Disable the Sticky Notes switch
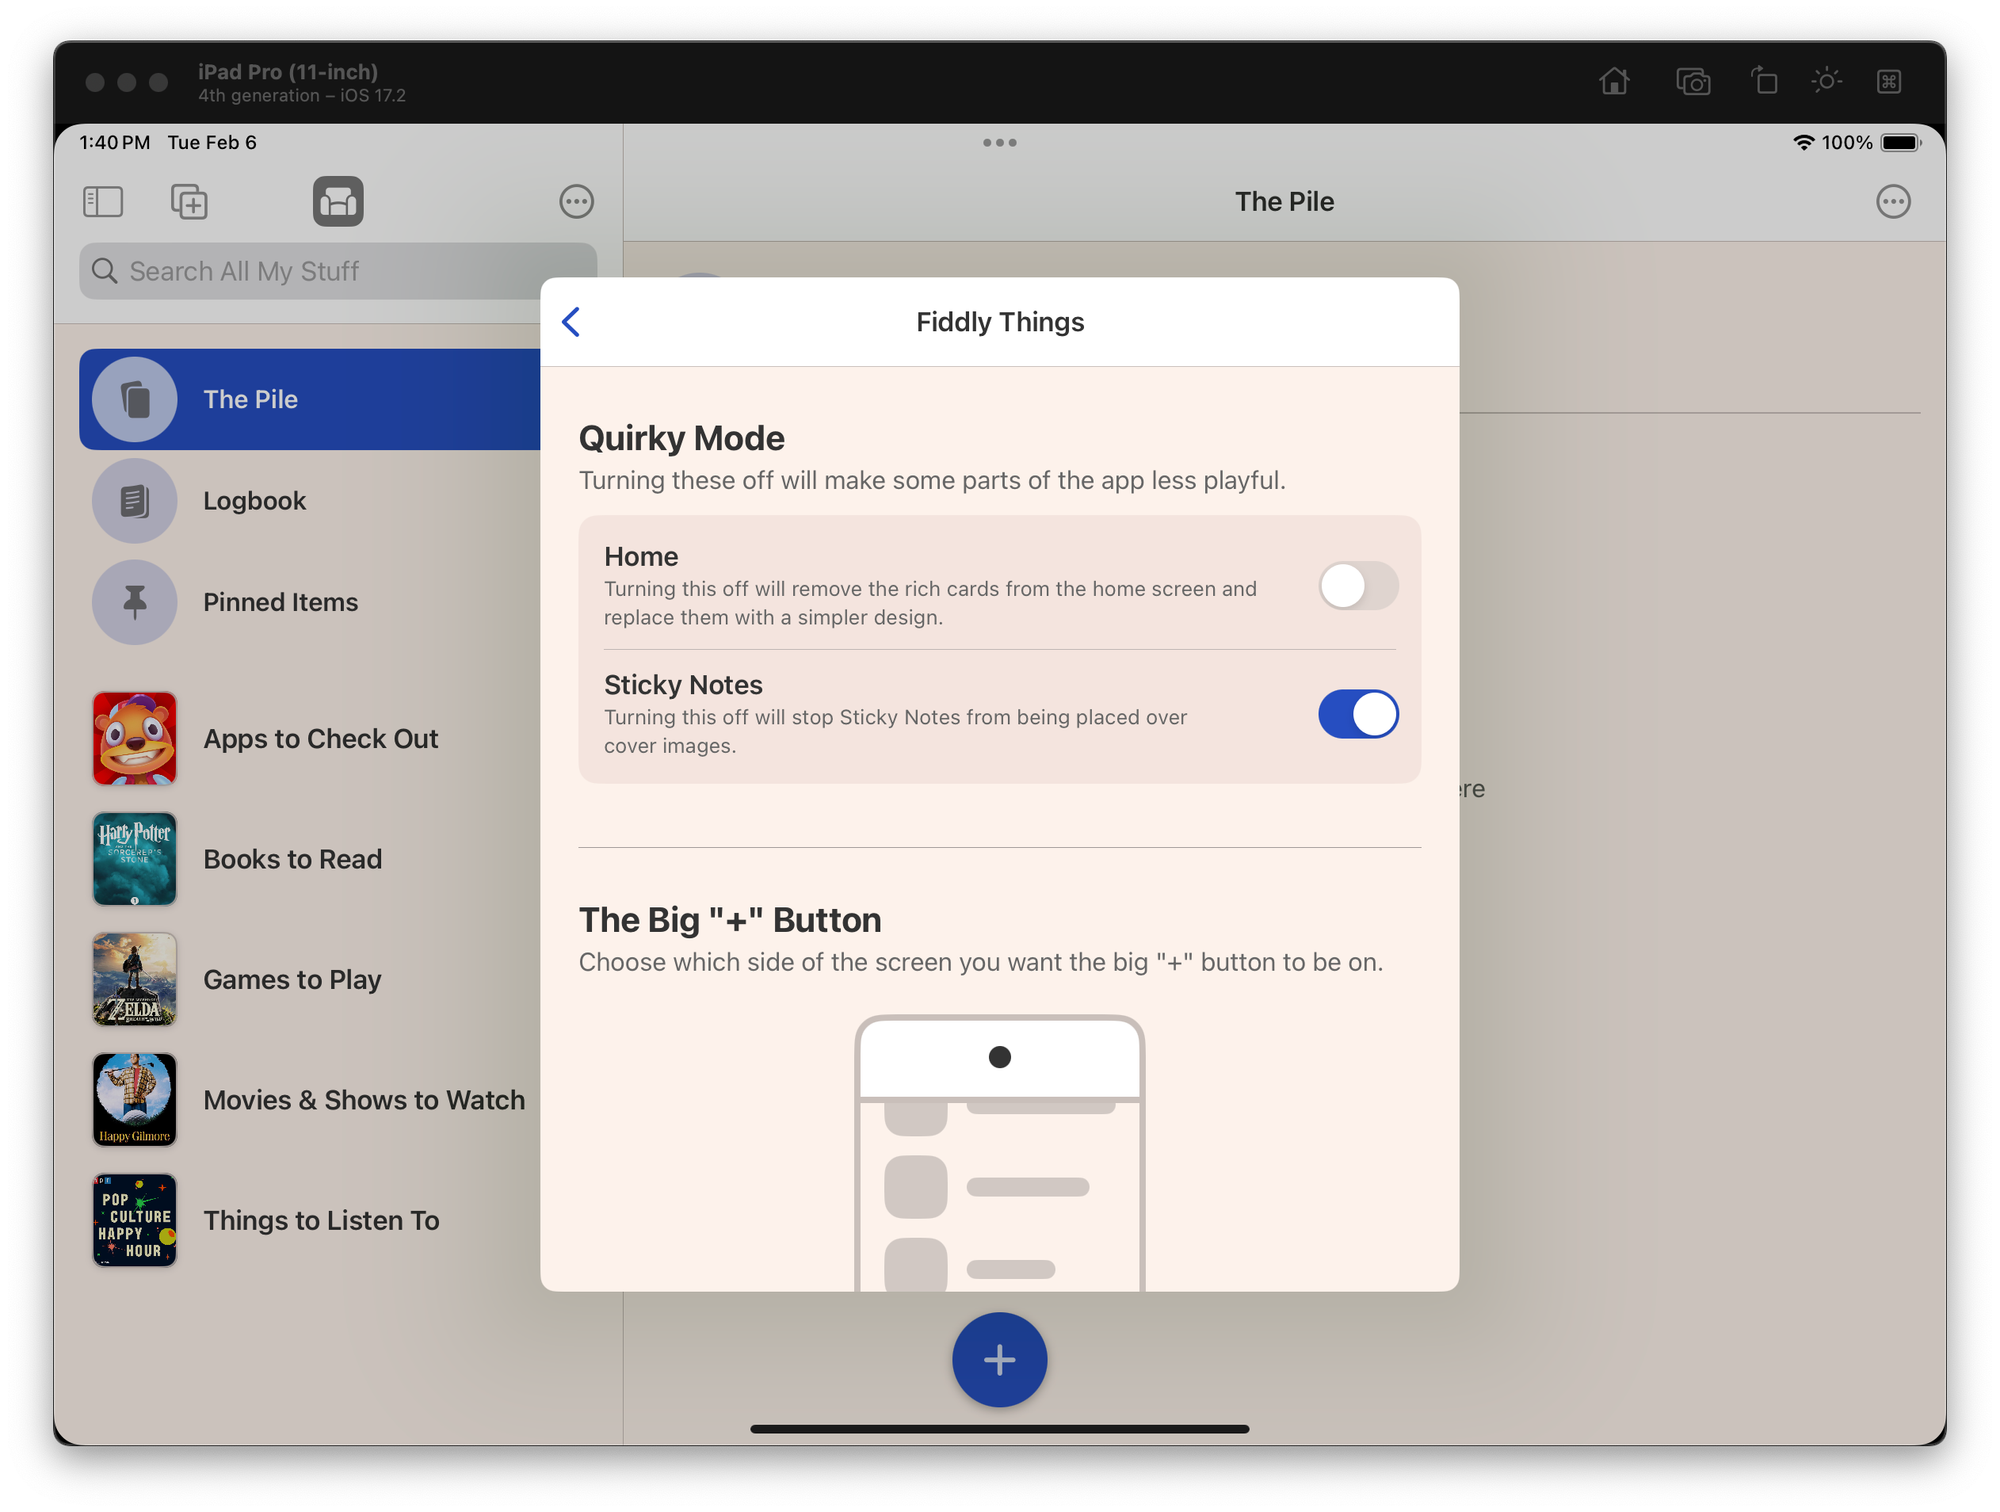Screen dimensions: 2000x1512 tap(1357, 714)
